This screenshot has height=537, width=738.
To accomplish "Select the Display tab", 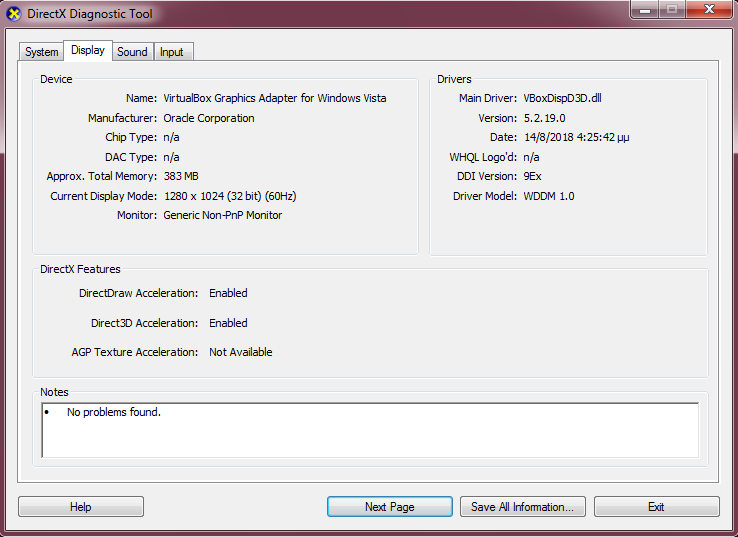I will 88,50.
